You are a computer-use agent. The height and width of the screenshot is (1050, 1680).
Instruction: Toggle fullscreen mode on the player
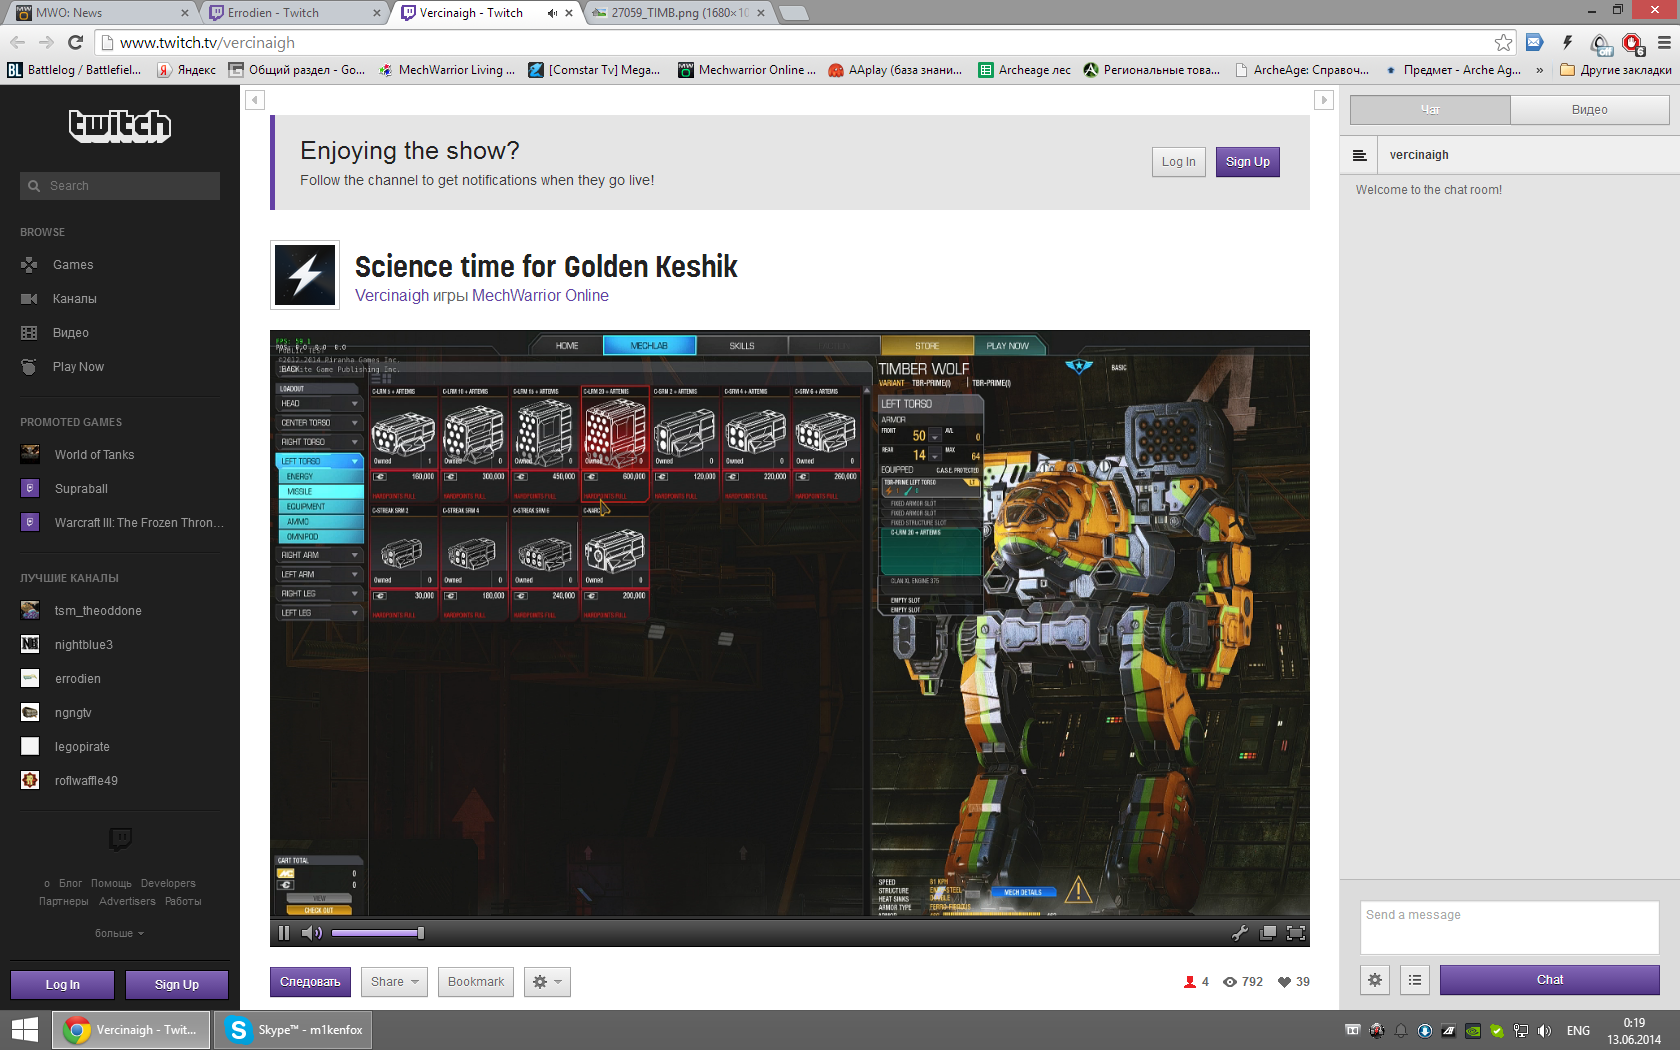point(1296,933)
